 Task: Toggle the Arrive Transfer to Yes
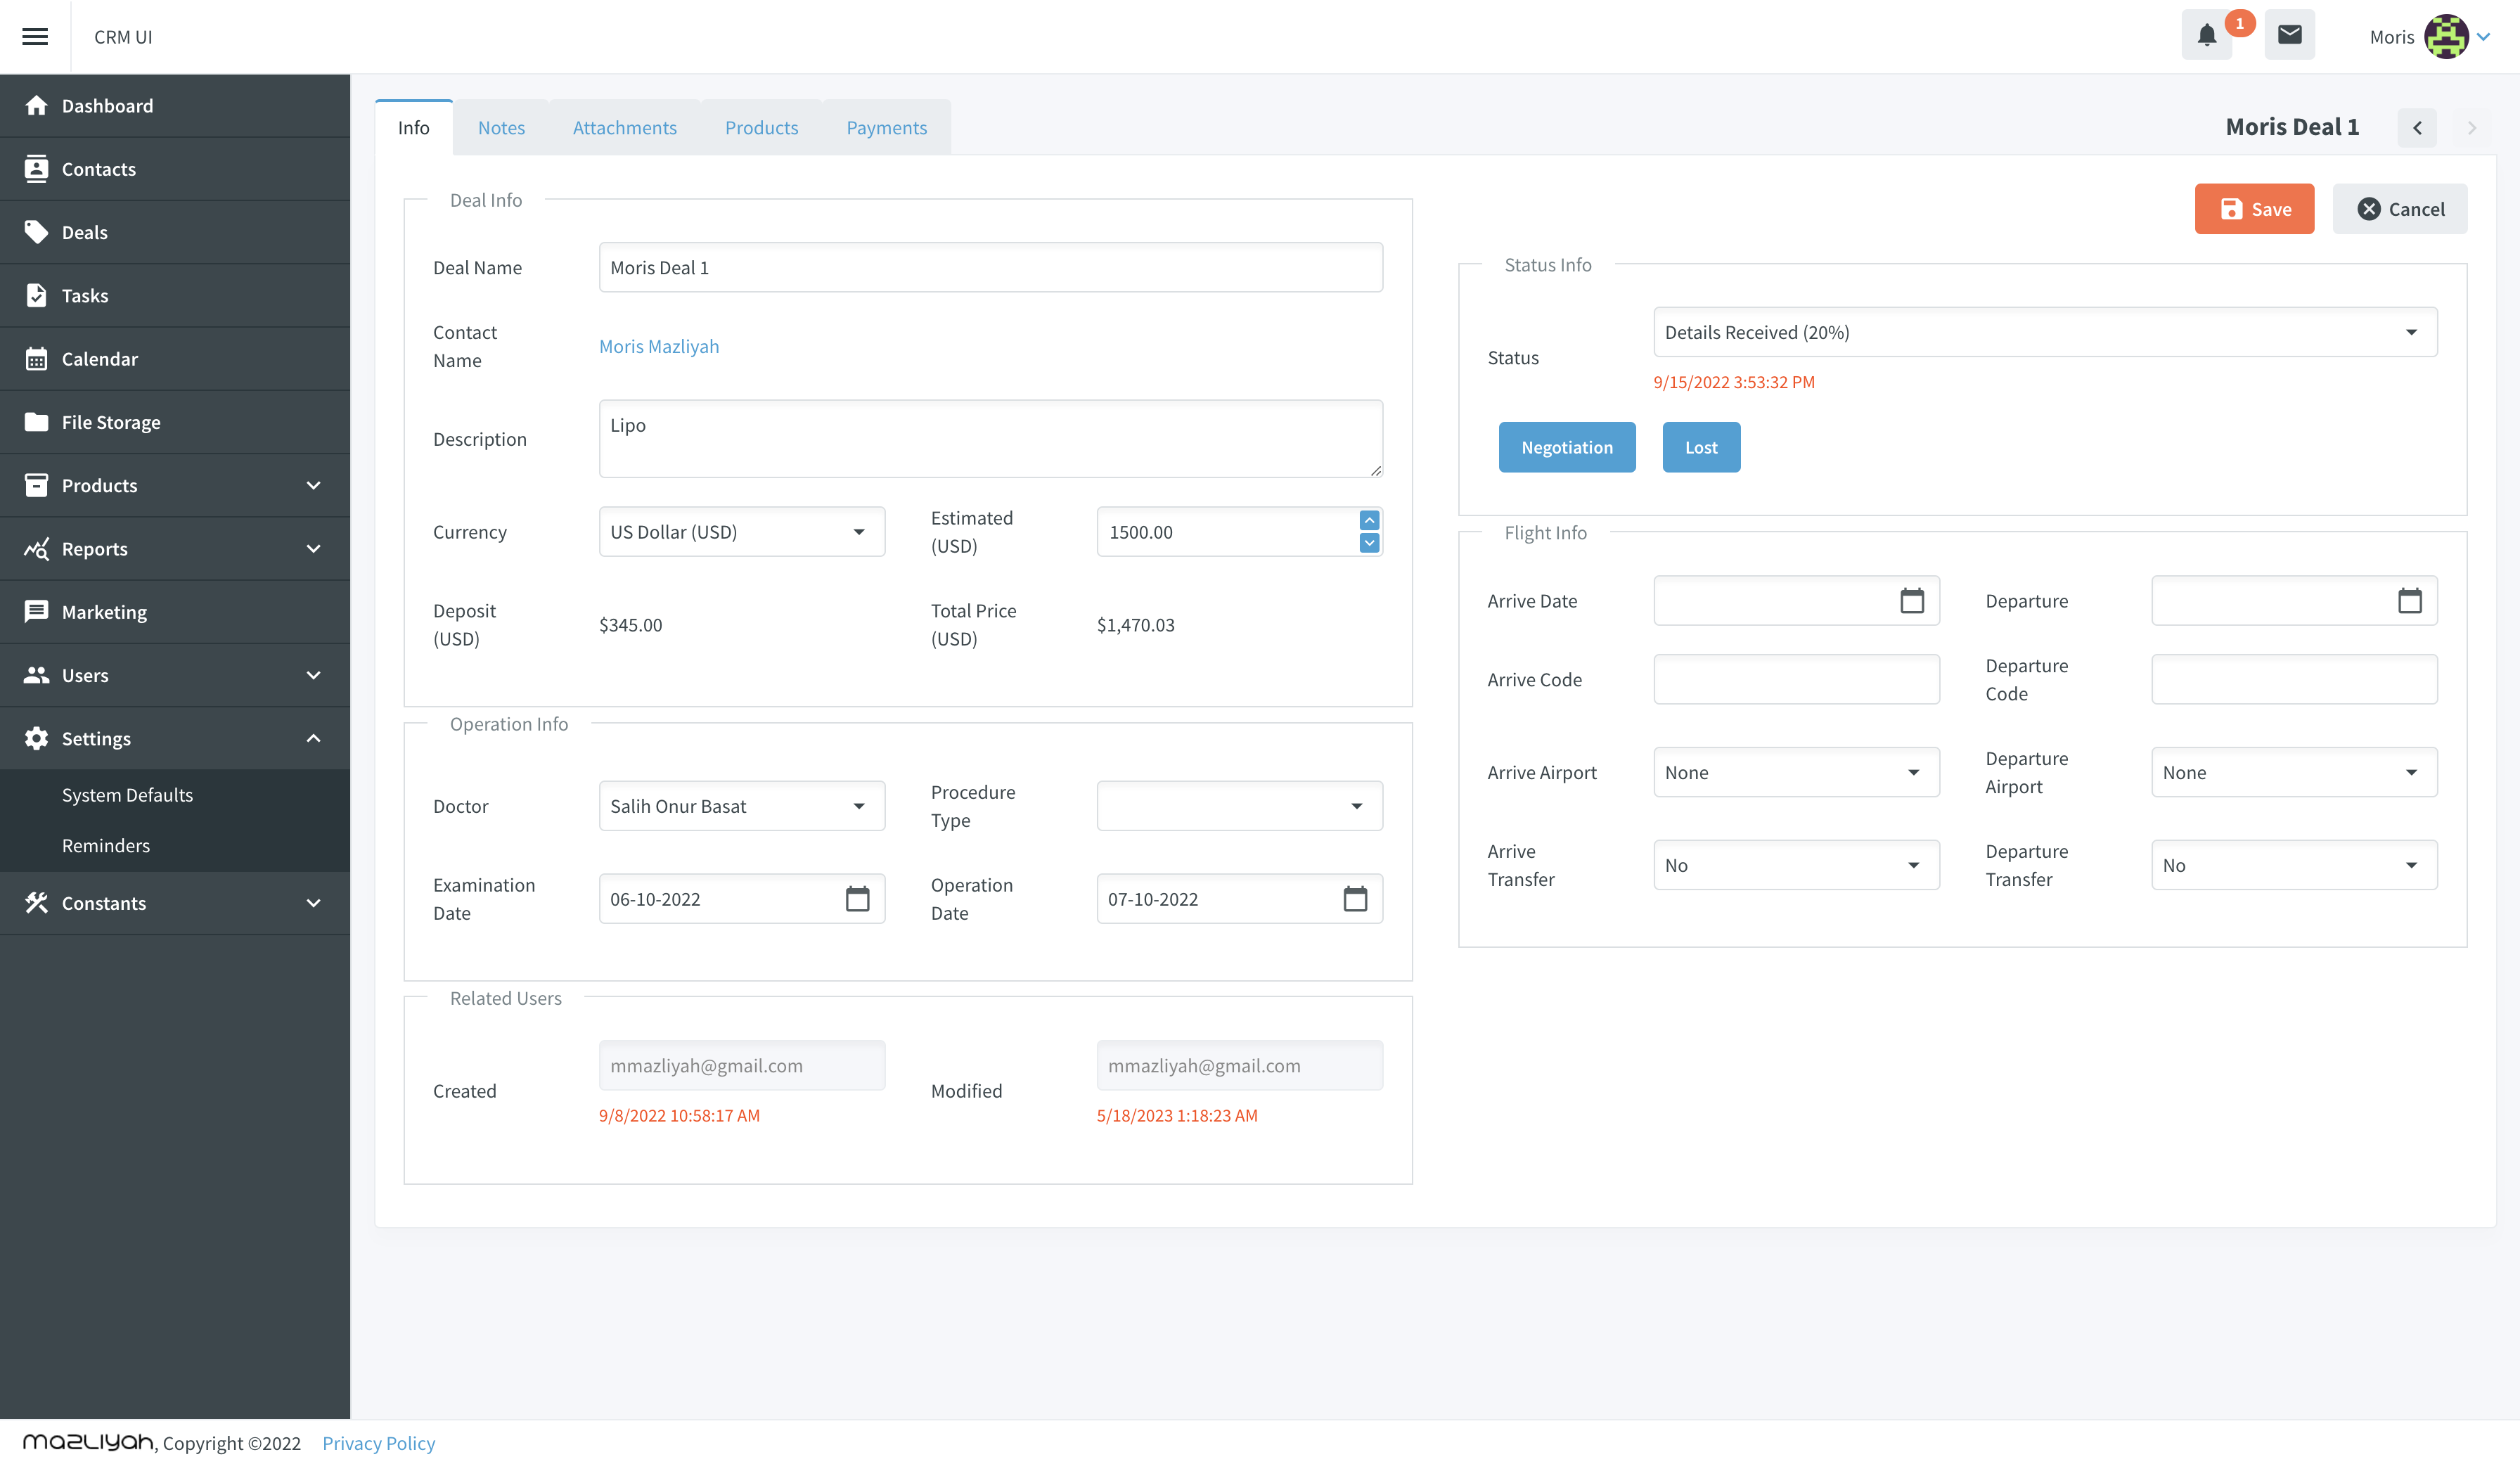pyautogui.click(x=1796, y=864)
